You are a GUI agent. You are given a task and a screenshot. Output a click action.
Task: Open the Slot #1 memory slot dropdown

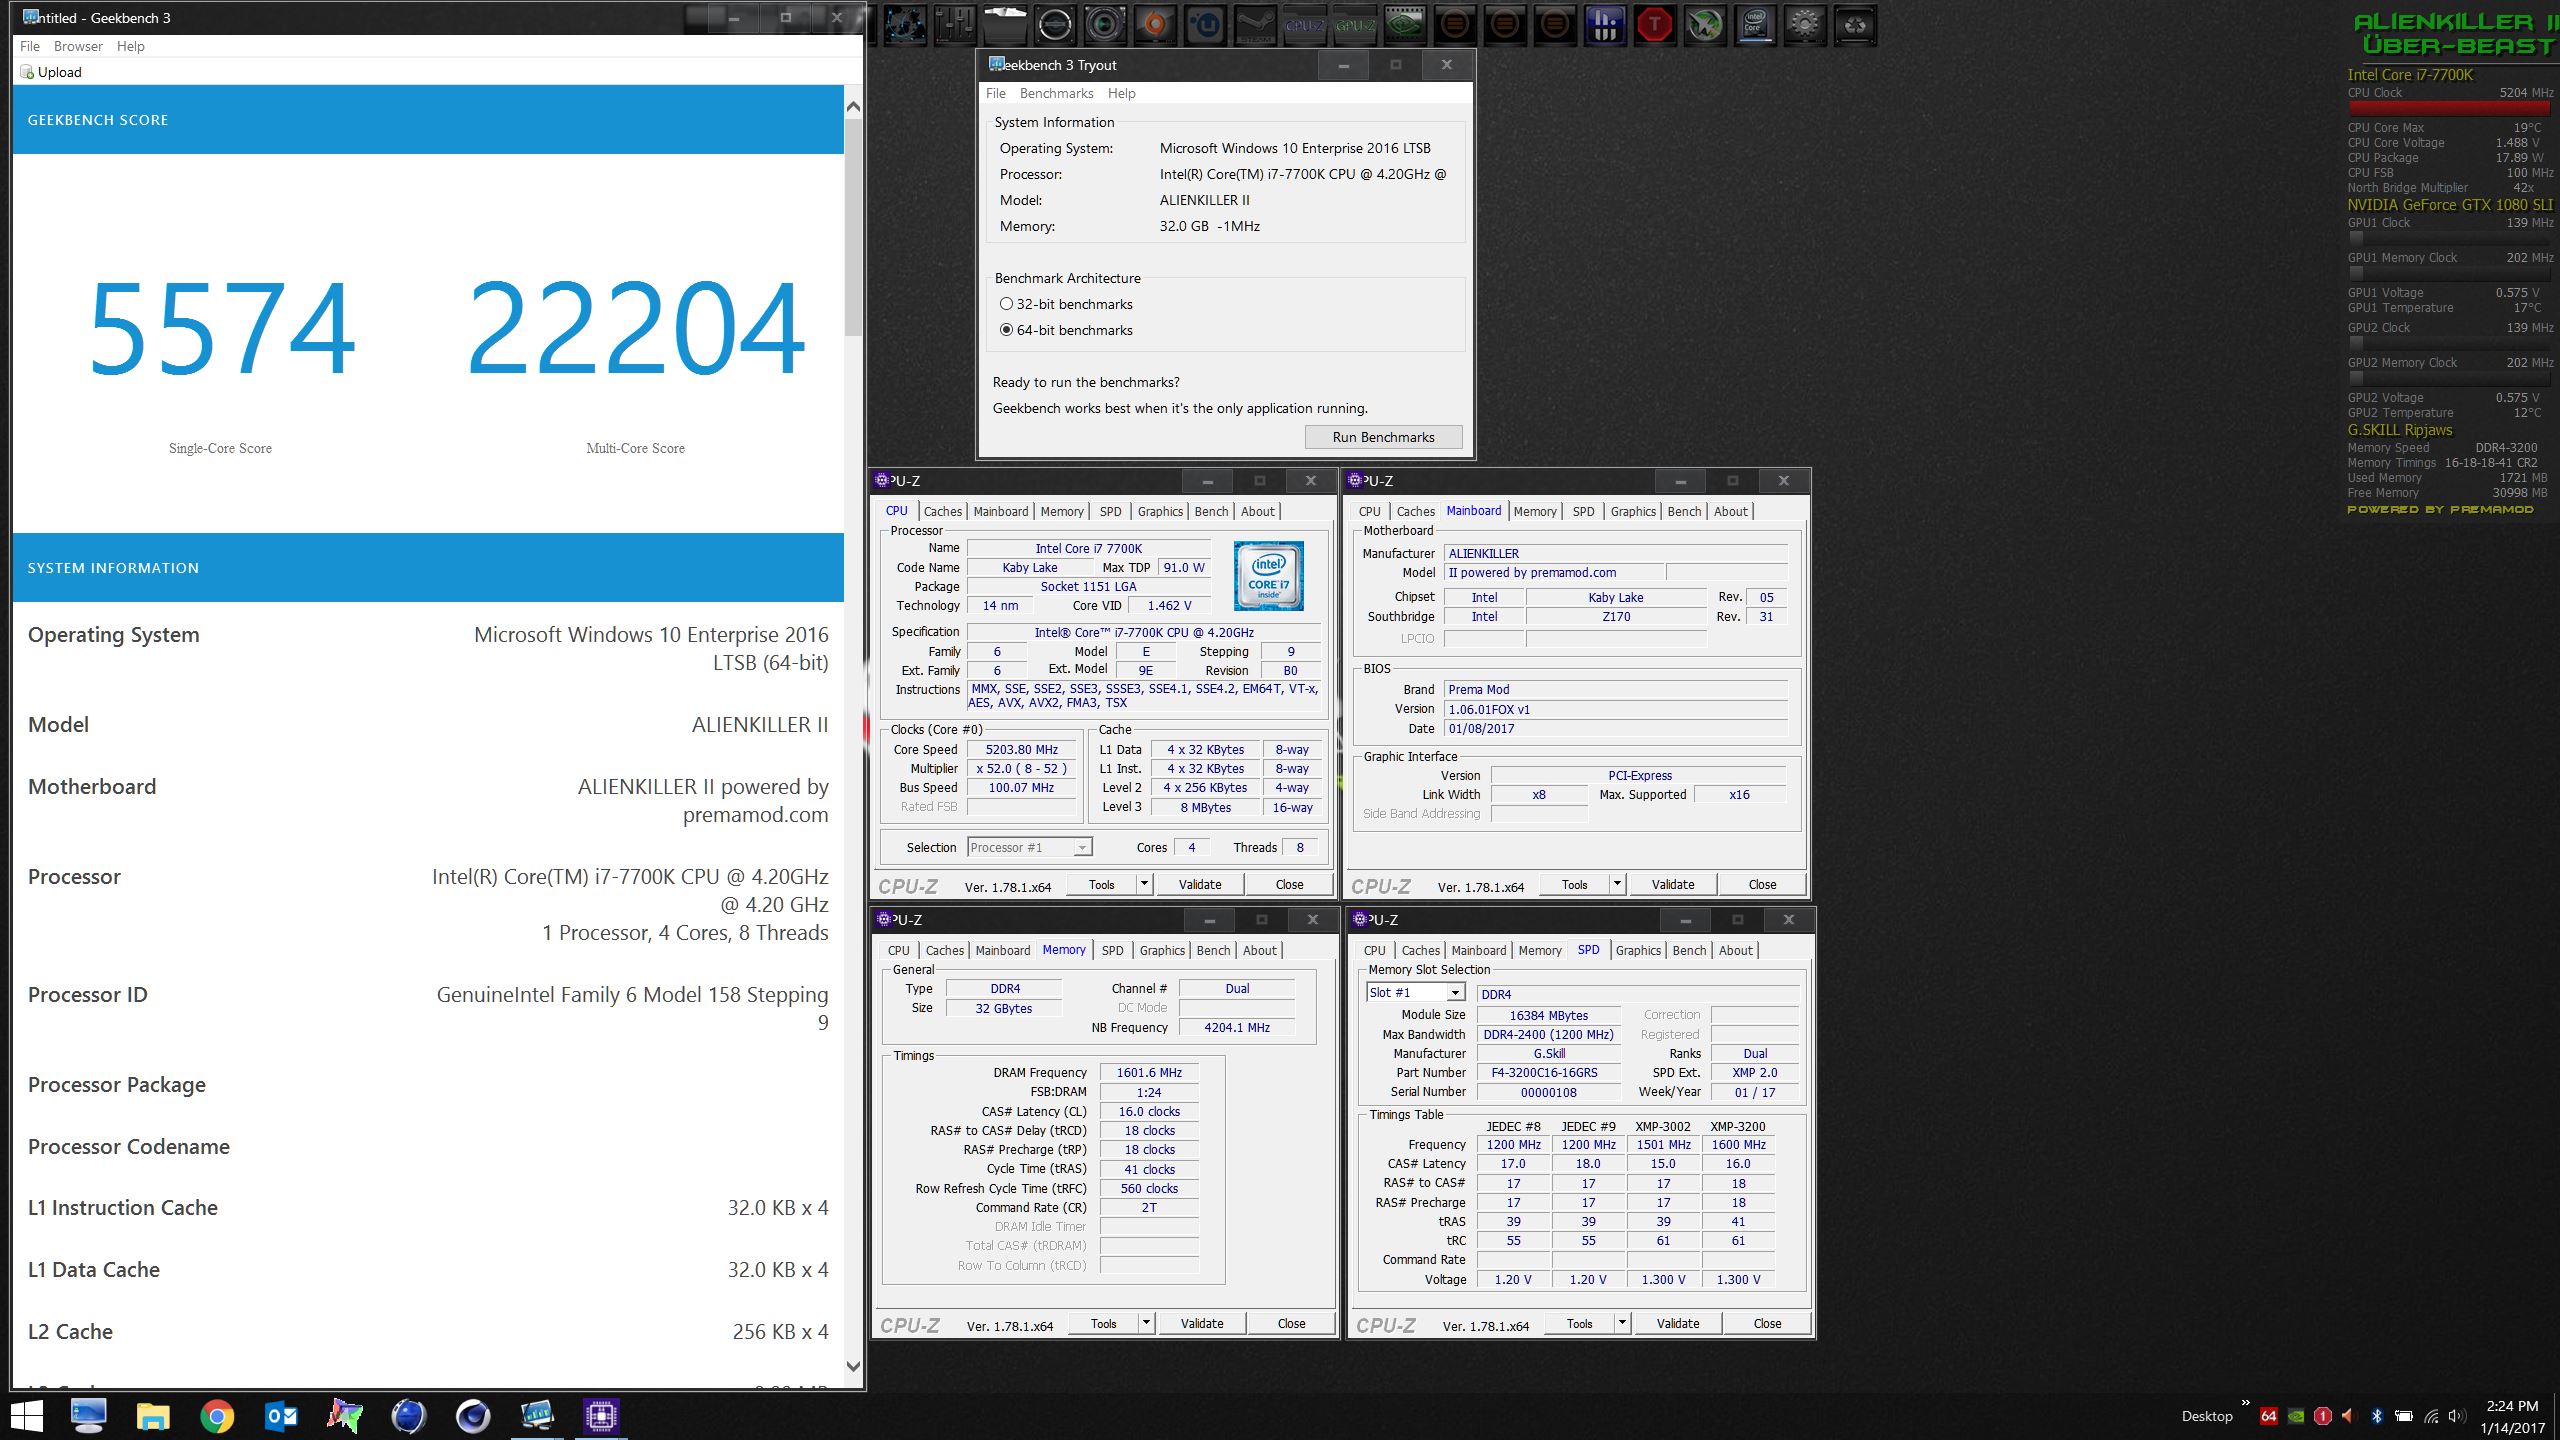point(1415,993)
